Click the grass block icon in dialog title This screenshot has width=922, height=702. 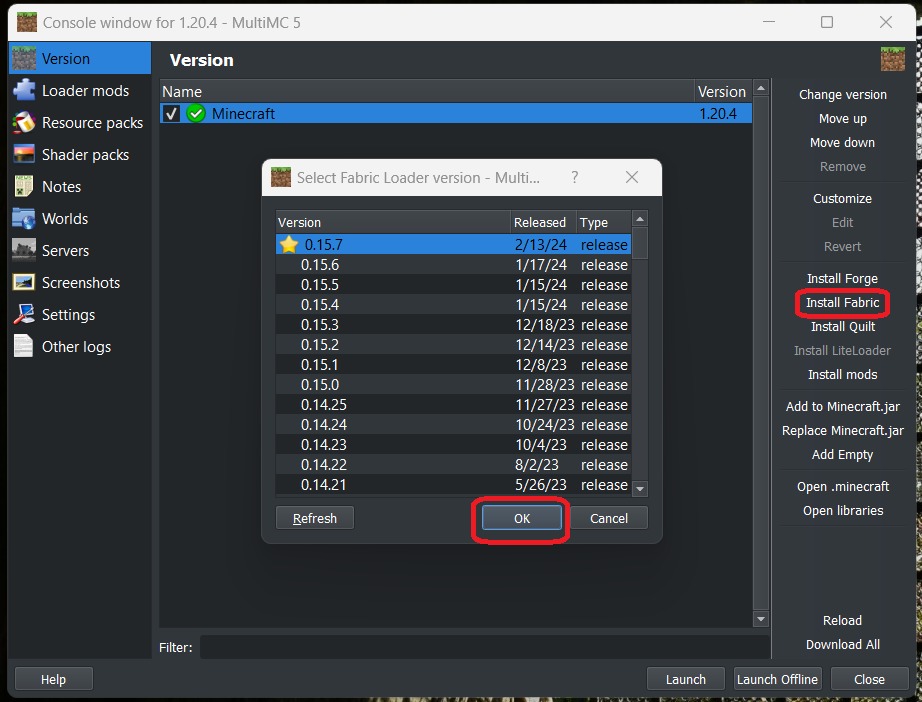click(280, 177)
